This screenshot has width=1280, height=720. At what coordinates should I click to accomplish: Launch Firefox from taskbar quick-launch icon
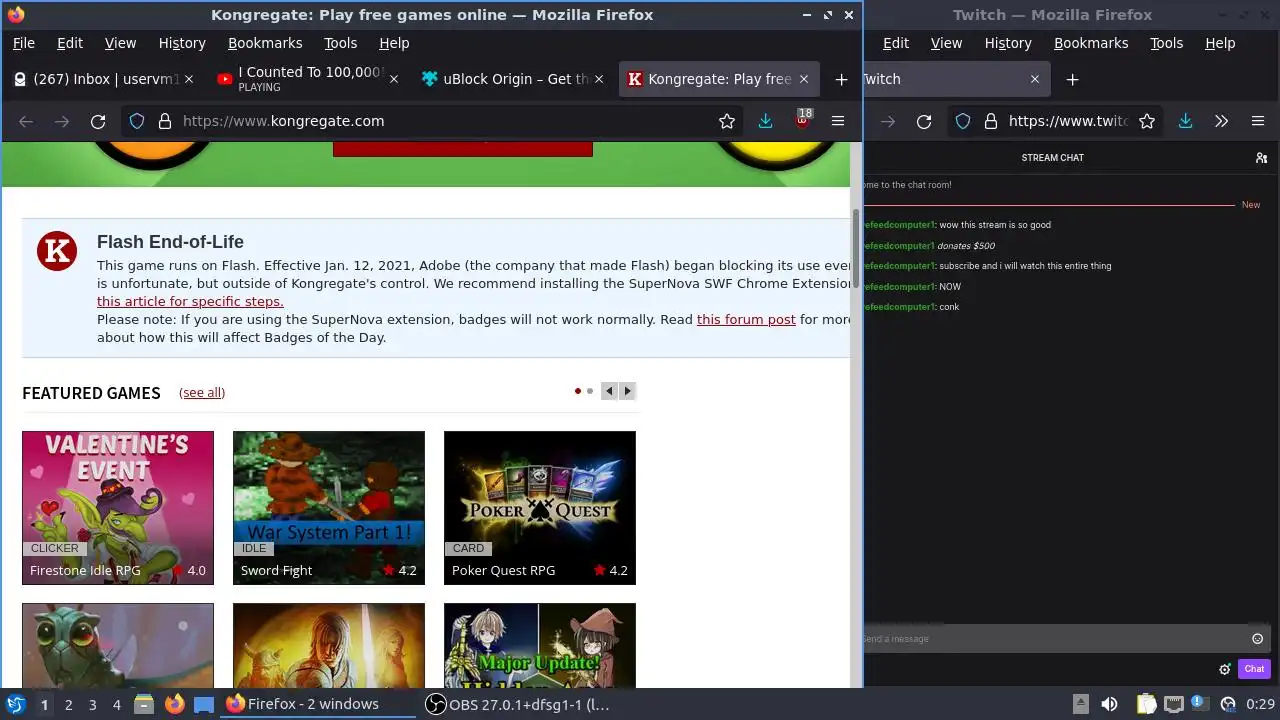(x=174, y=704)
